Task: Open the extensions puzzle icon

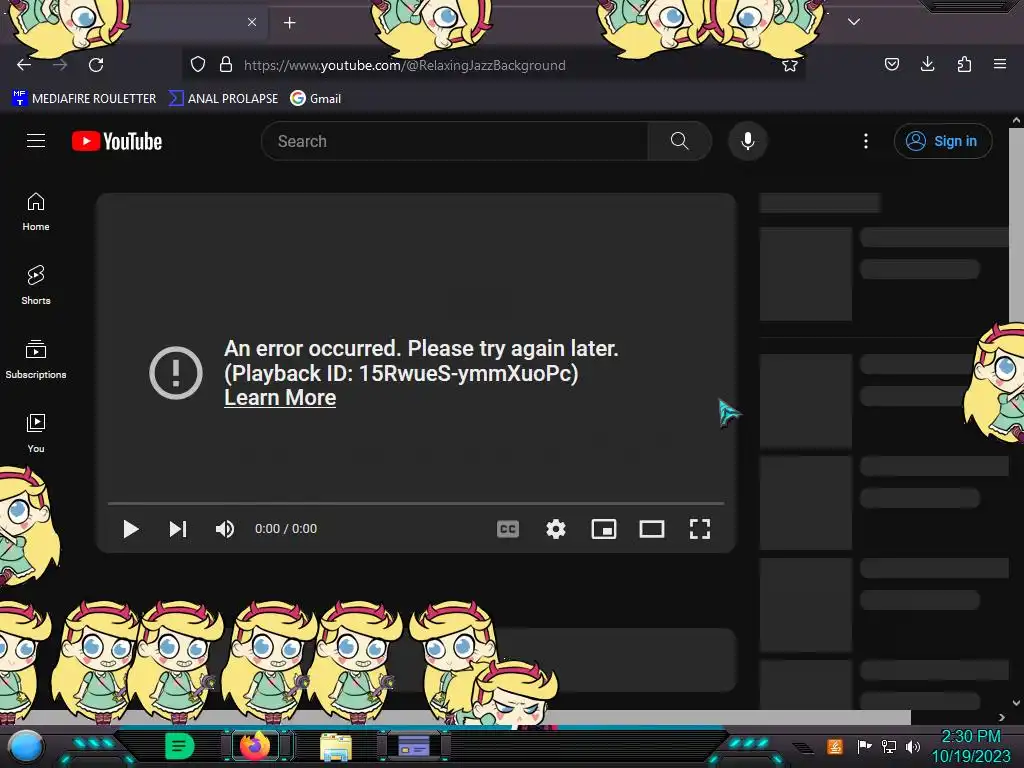Action: [x=964, y=64]
